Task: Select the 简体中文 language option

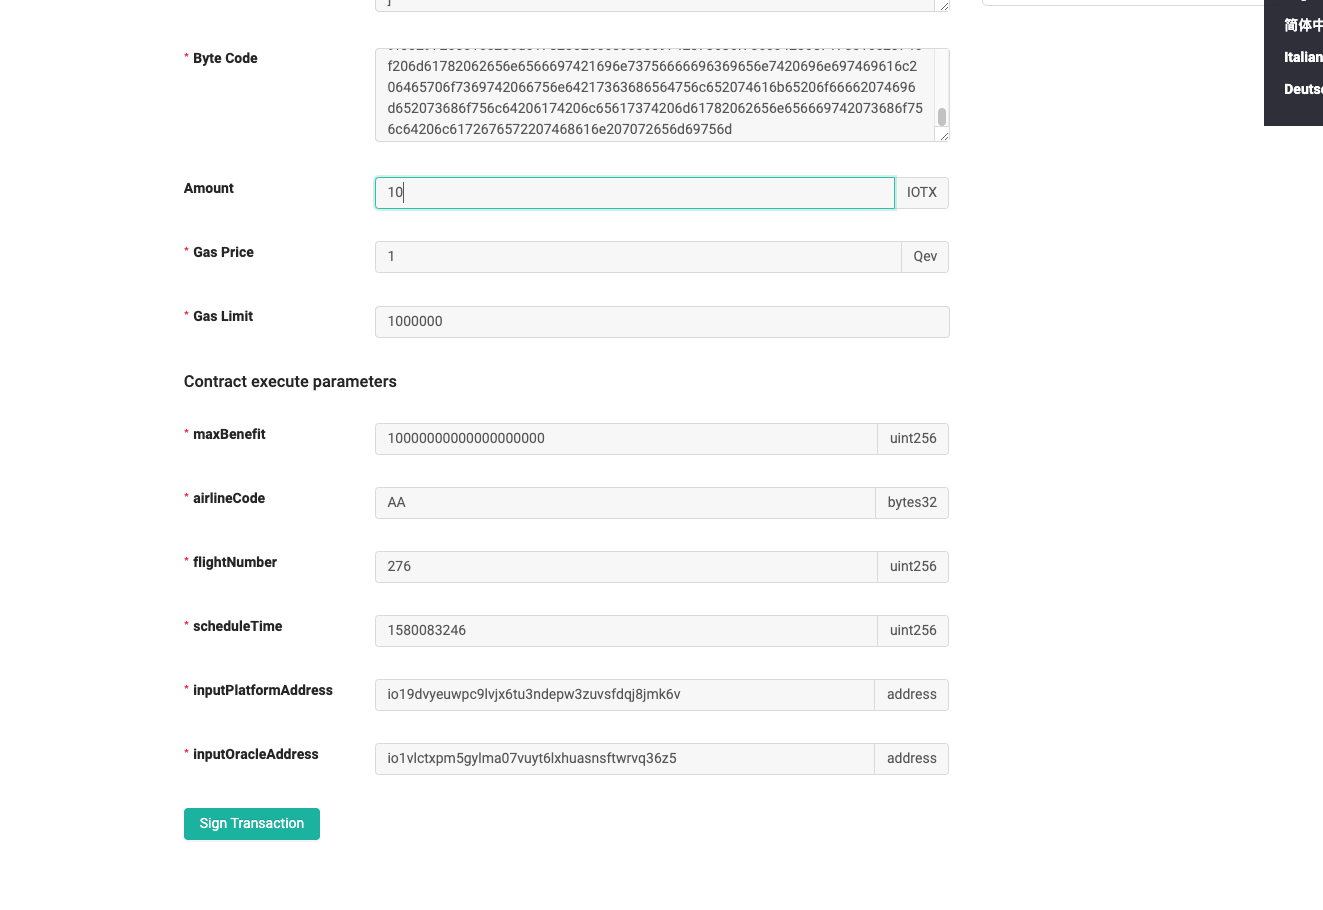Action: (1303, 25)
